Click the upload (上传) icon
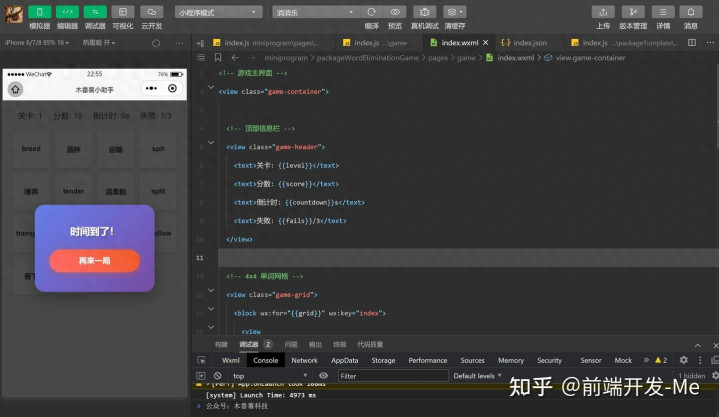The height and width of the screenshot is (417, 719). point(603,11)
